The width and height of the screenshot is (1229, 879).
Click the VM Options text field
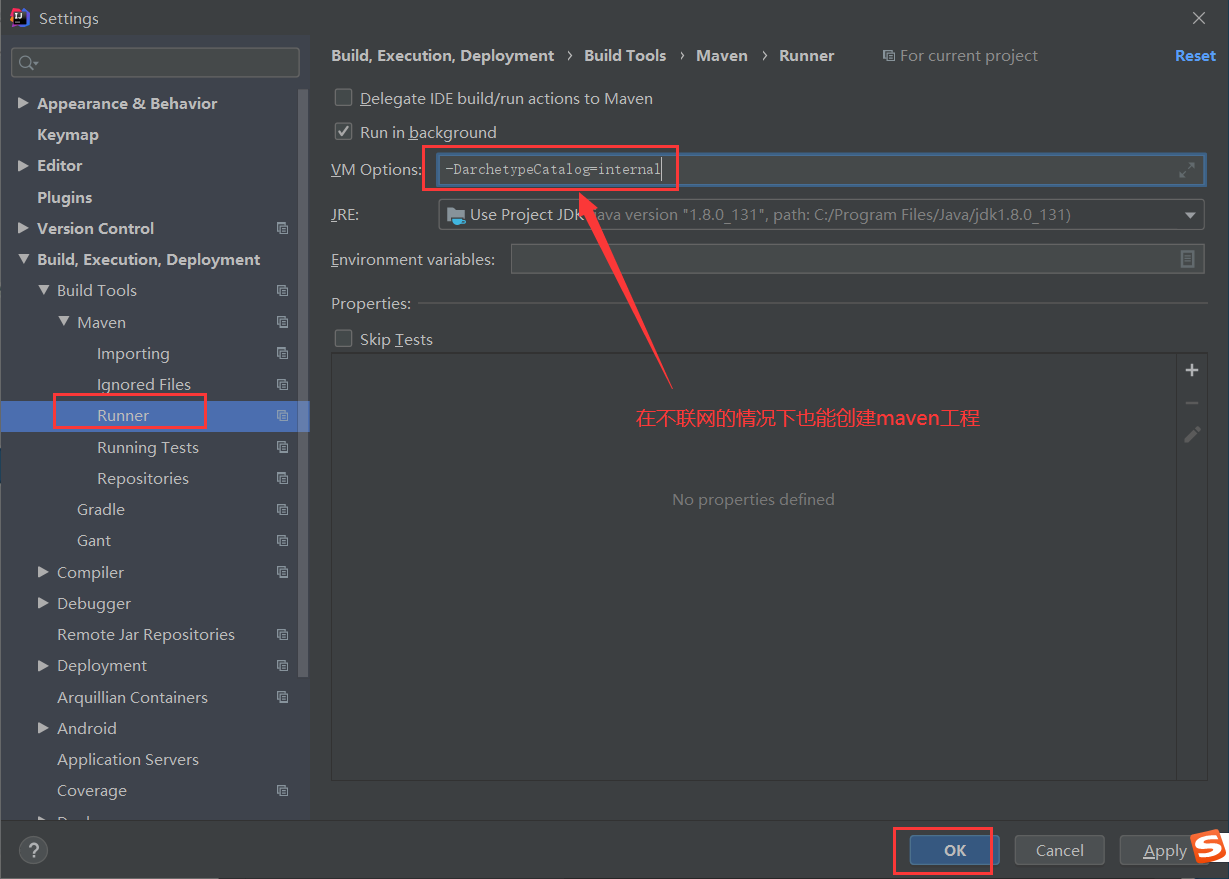click(821, 170)
